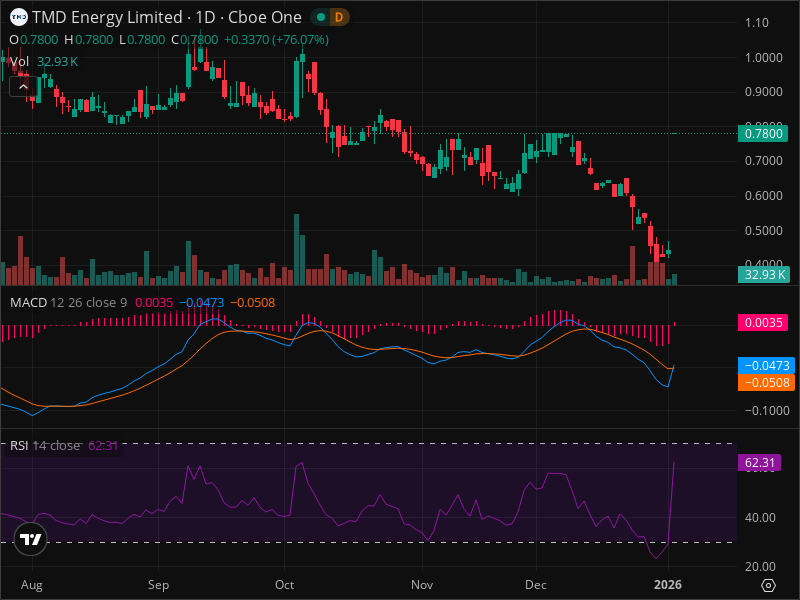Click the 62.31 RSI value label
Image resolution: width=800 pixels, height=600 pixels.
(760, 463)
